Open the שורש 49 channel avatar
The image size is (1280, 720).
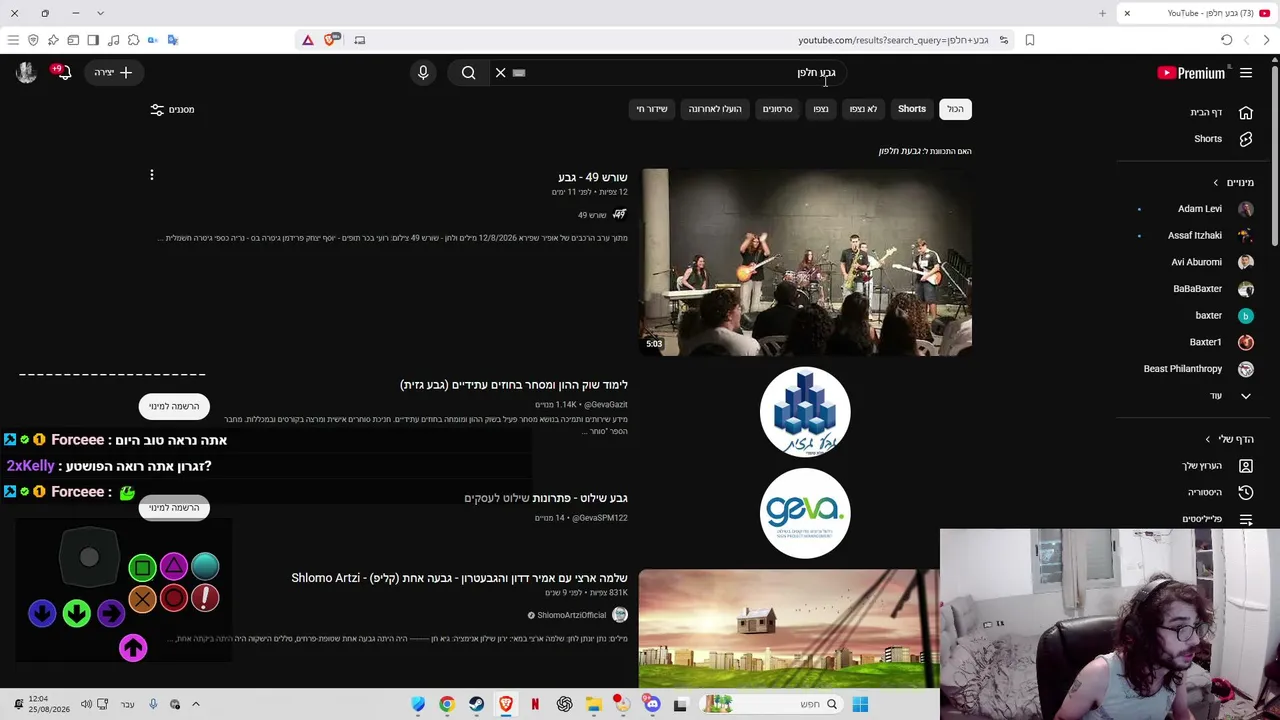pos(619,214)
